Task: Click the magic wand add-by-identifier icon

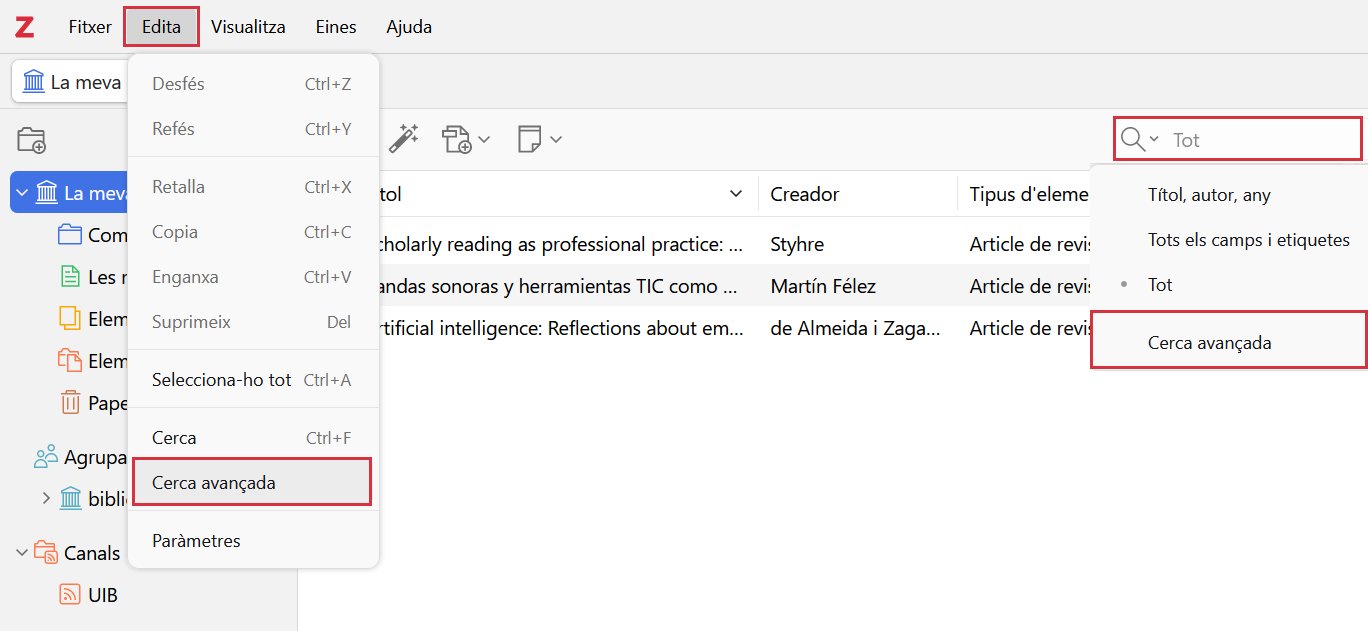Action: pos(403,139)
